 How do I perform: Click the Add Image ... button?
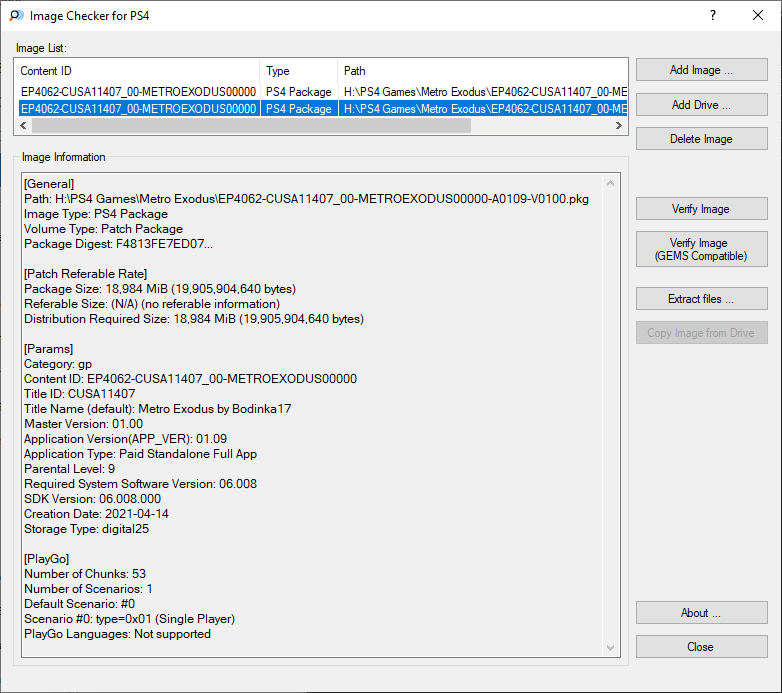tap(701, 70)
